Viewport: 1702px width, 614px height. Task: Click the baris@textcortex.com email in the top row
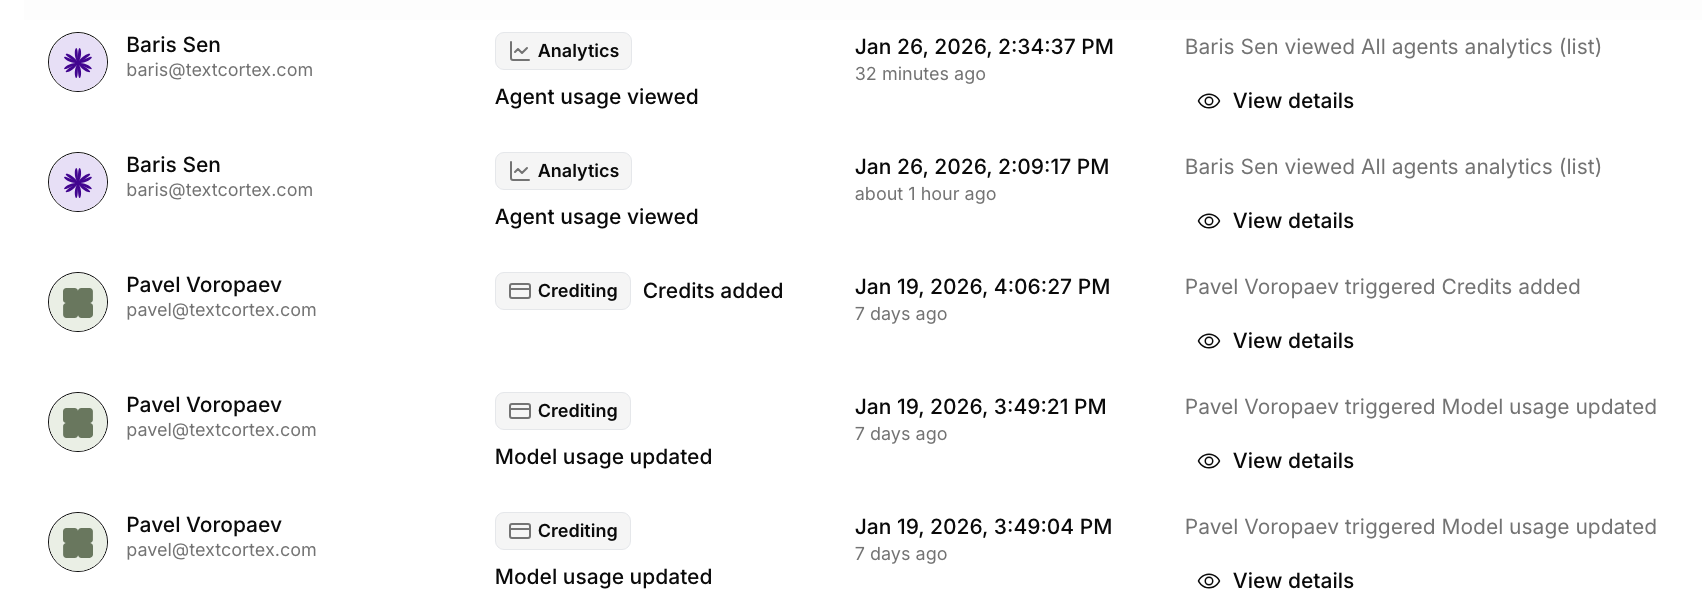[x=219, y=70]
